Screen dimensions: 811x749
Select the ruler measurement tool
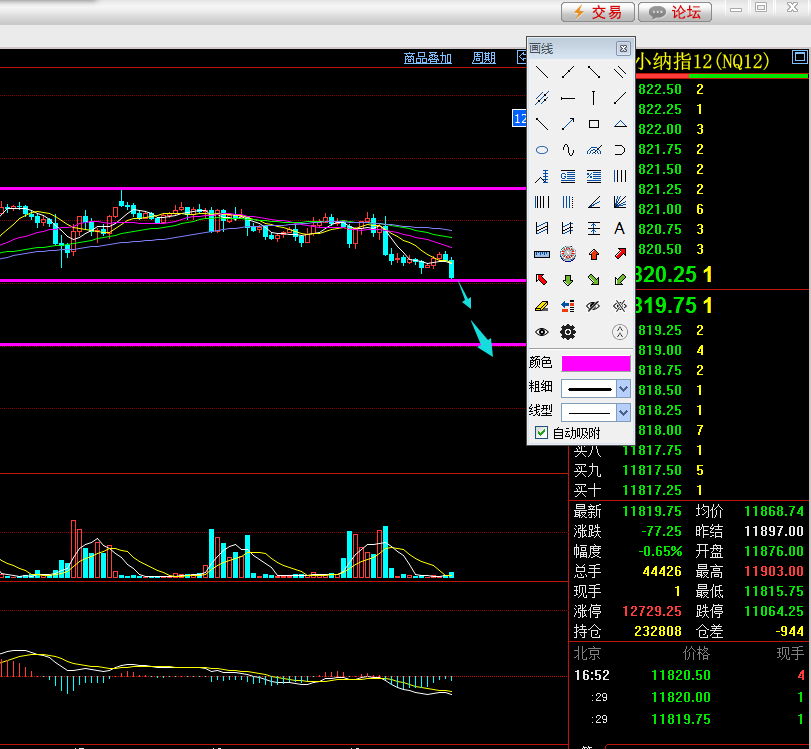click(542, 254)
